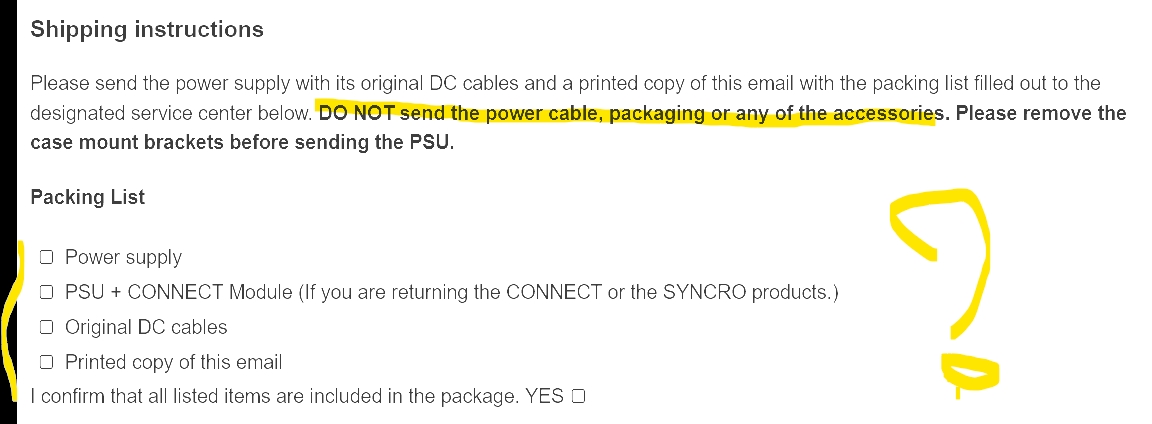Check the "Power supply" checkbox
The height and width of the screenshot is (424, 1152).
tap(46, 258)
